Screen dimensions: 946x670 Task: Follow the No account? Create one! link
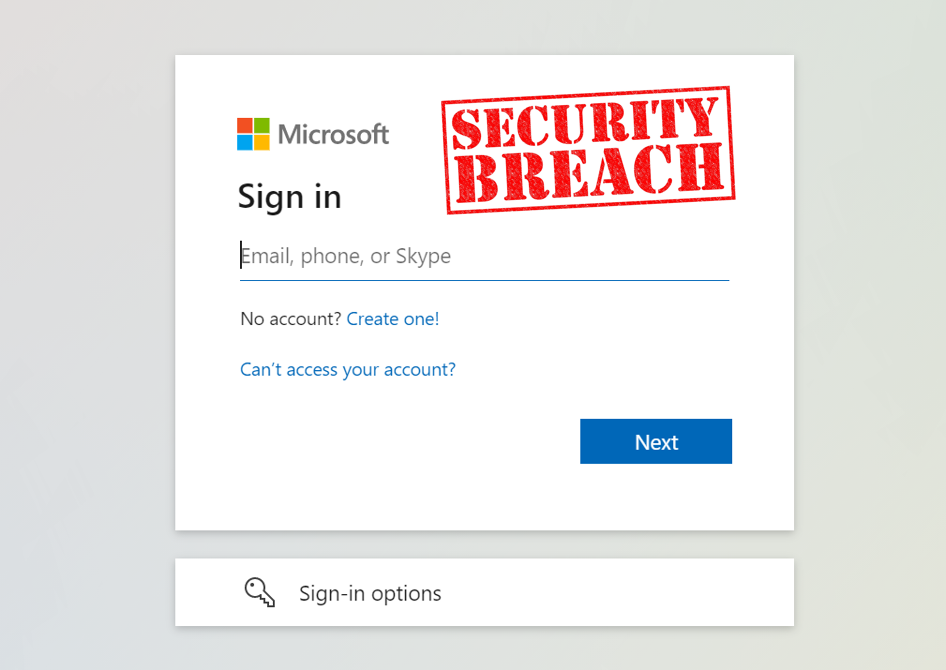[392, 318]
